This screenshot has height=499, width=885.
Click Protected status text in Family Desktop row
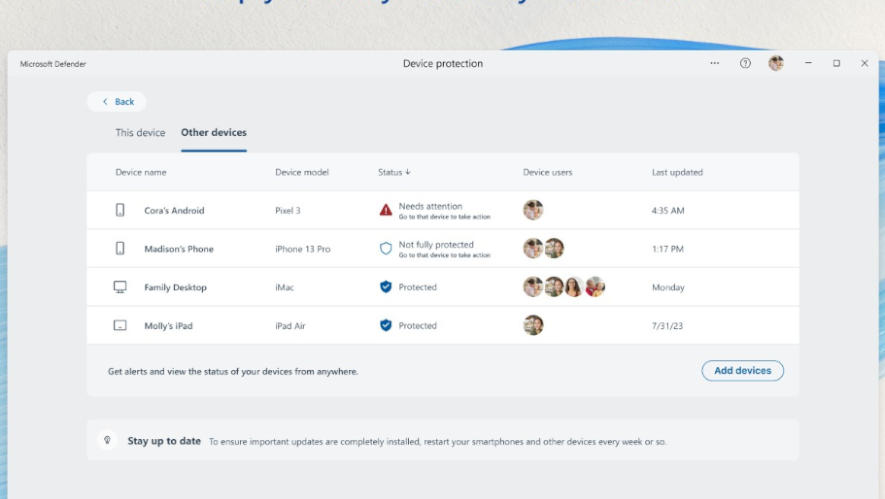click(417, 287)
